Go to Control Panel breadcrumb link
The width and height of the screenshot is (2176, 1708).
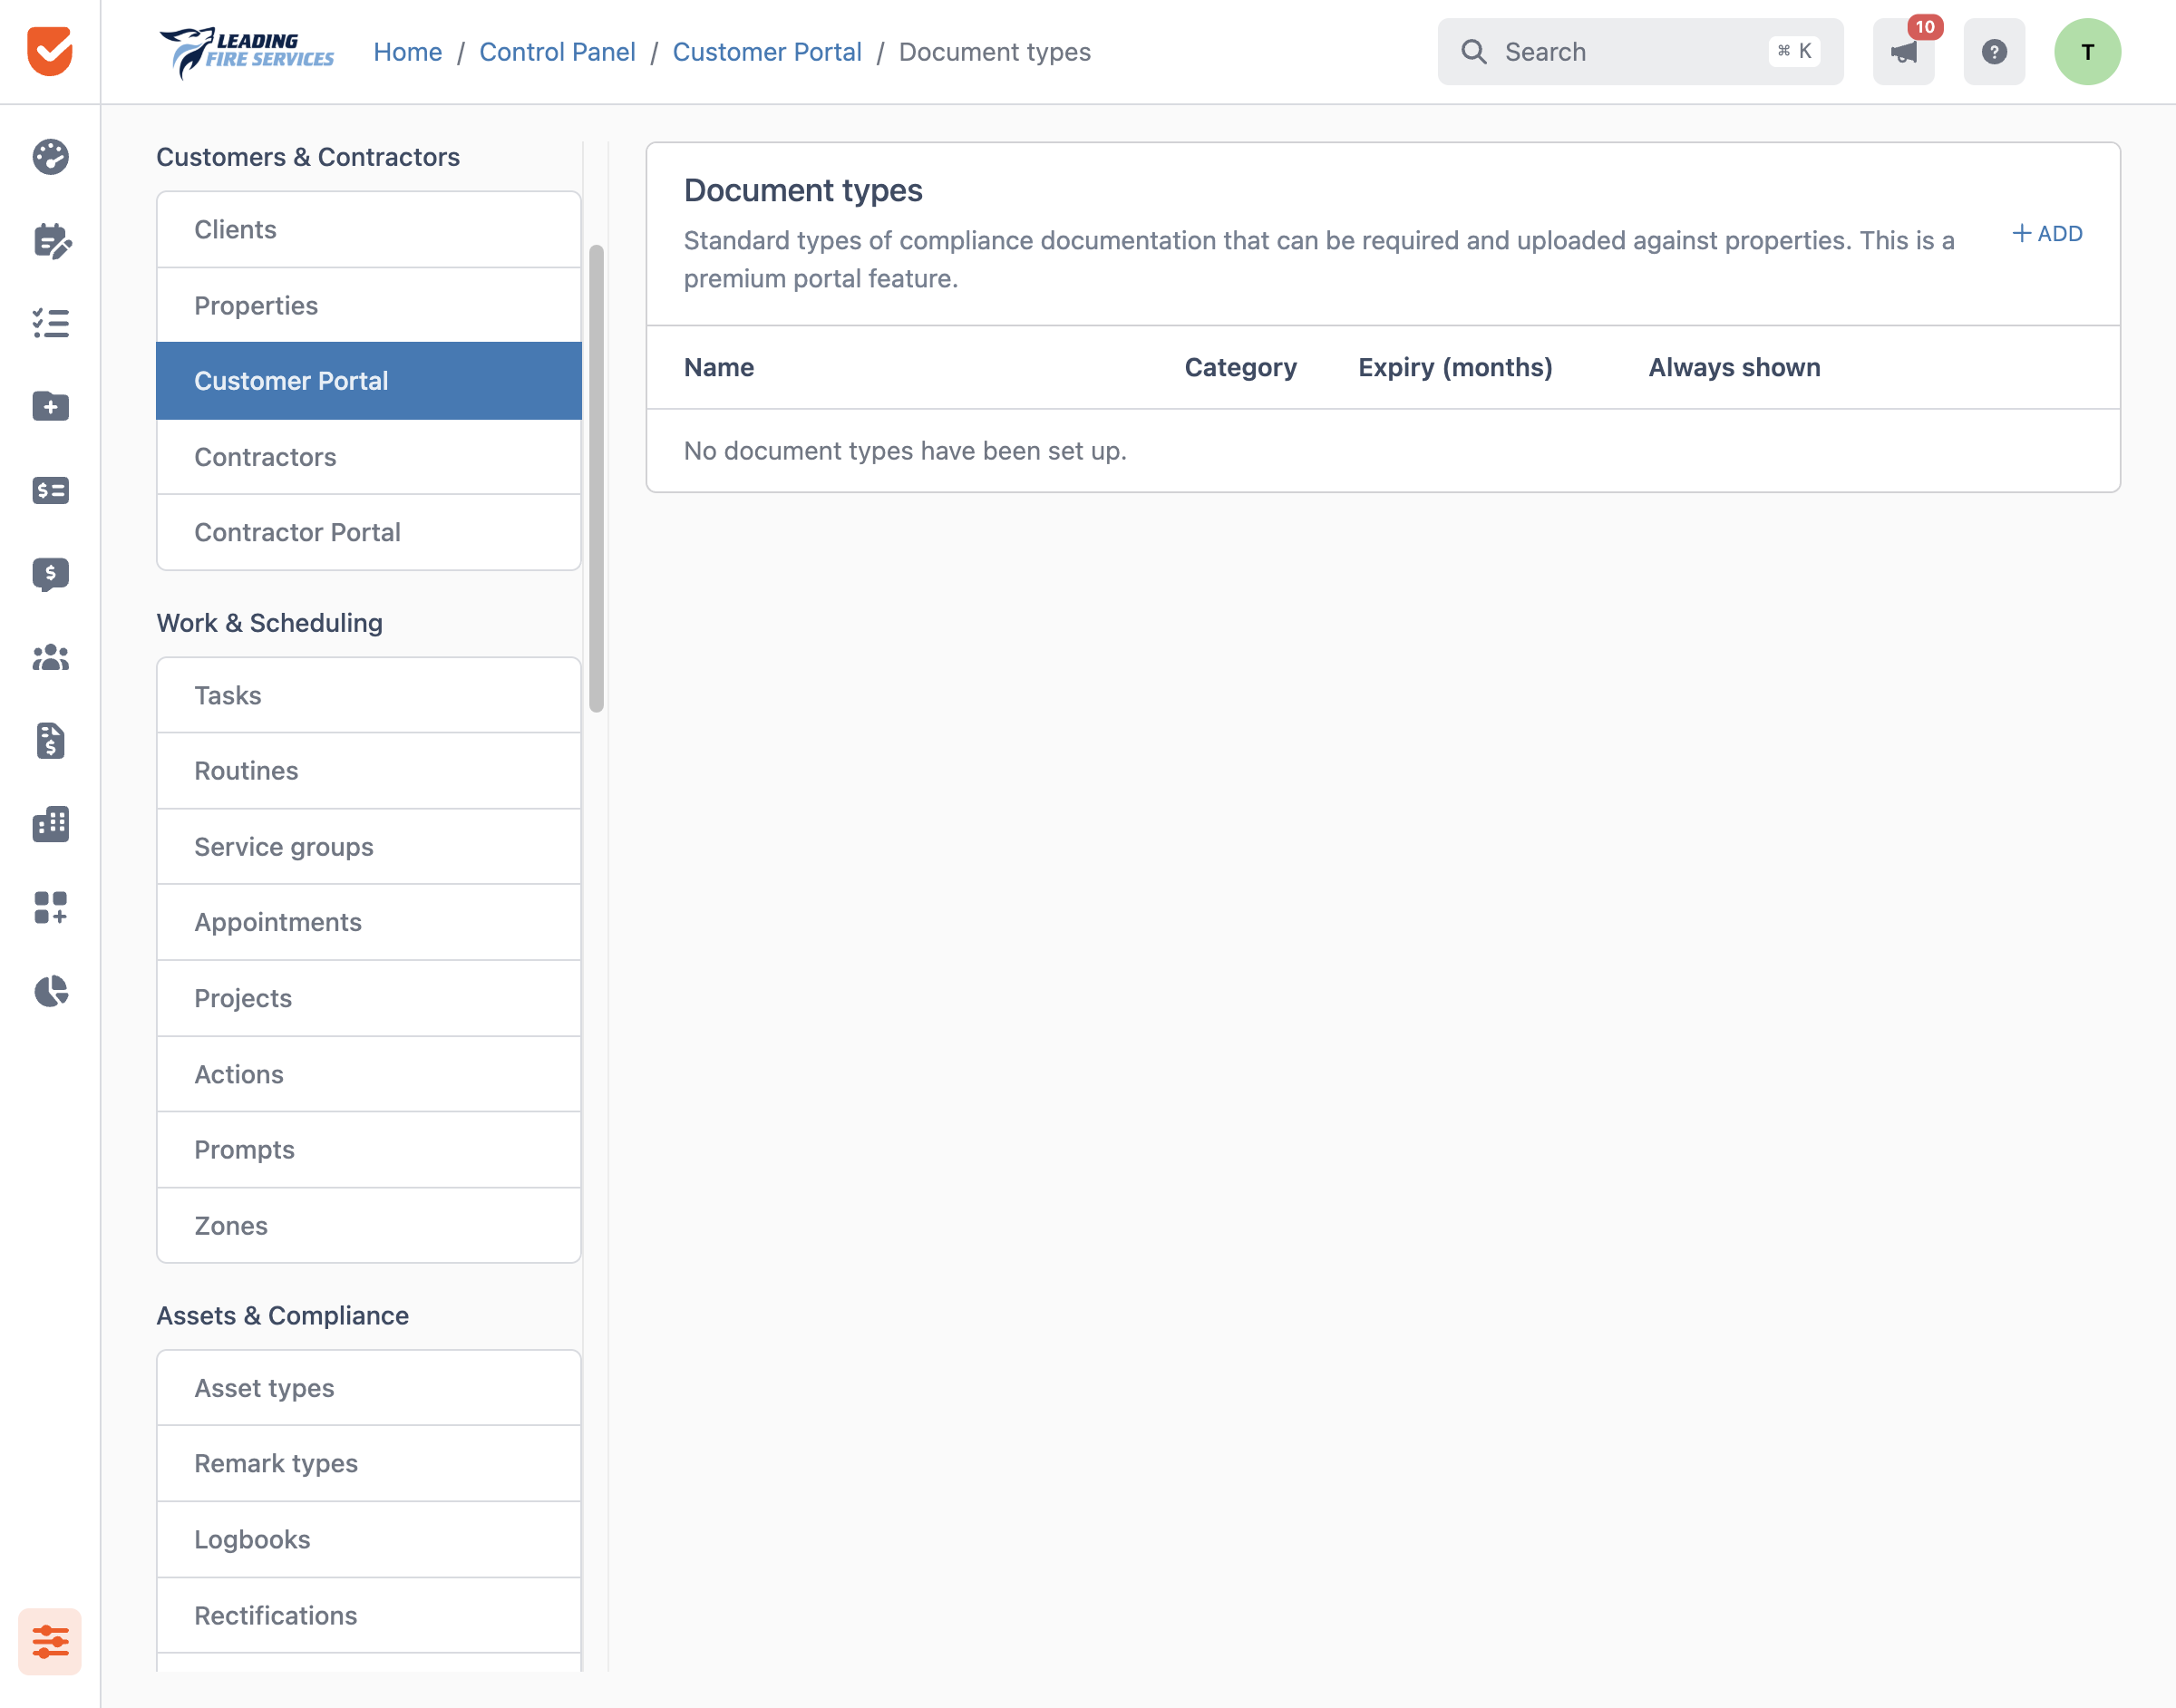pos(557,52)
